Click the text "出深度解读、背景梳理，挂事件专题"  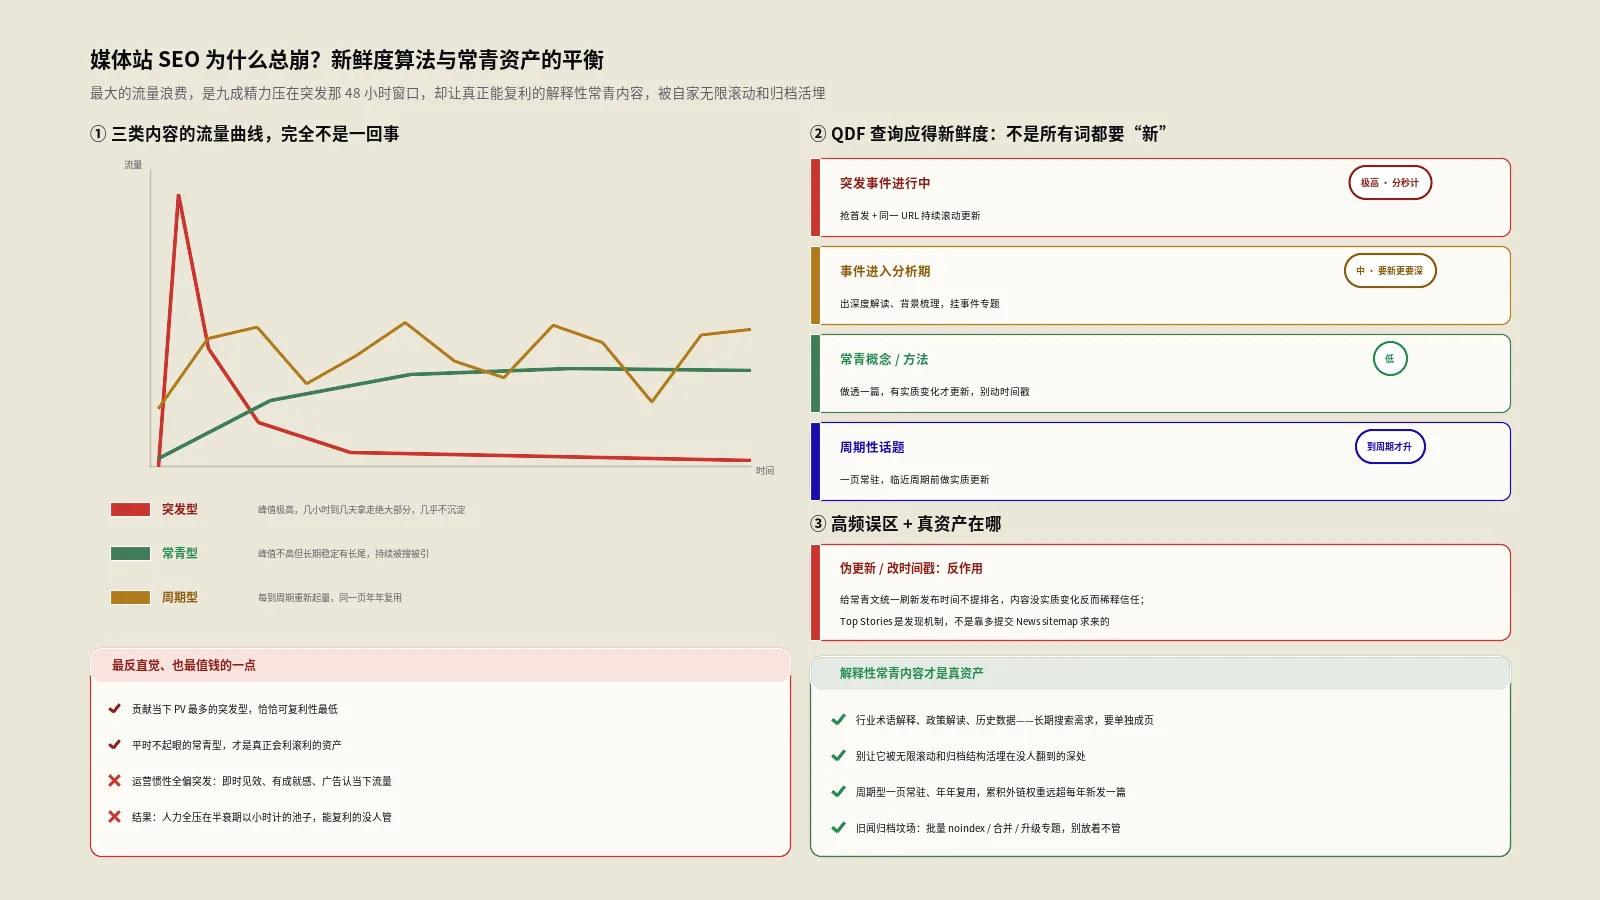click(x=920, y=304)
